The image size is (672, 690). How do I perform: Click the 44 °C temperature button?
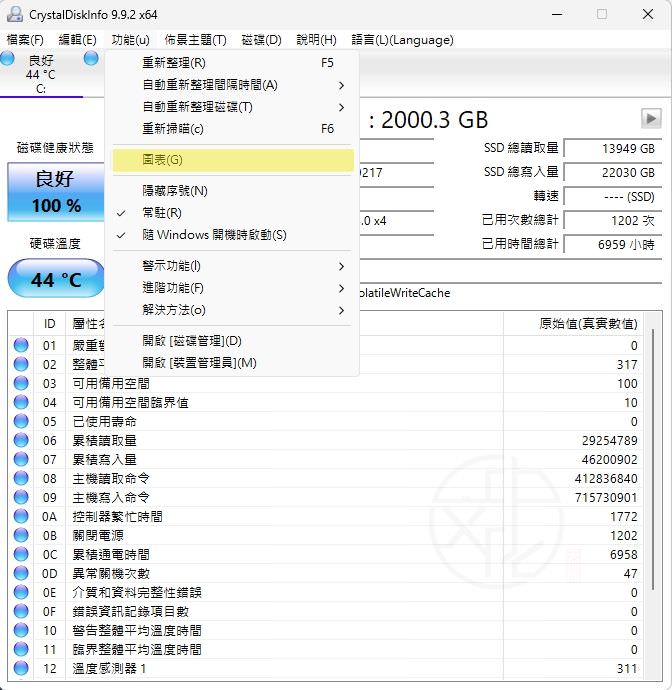point(56,279)
